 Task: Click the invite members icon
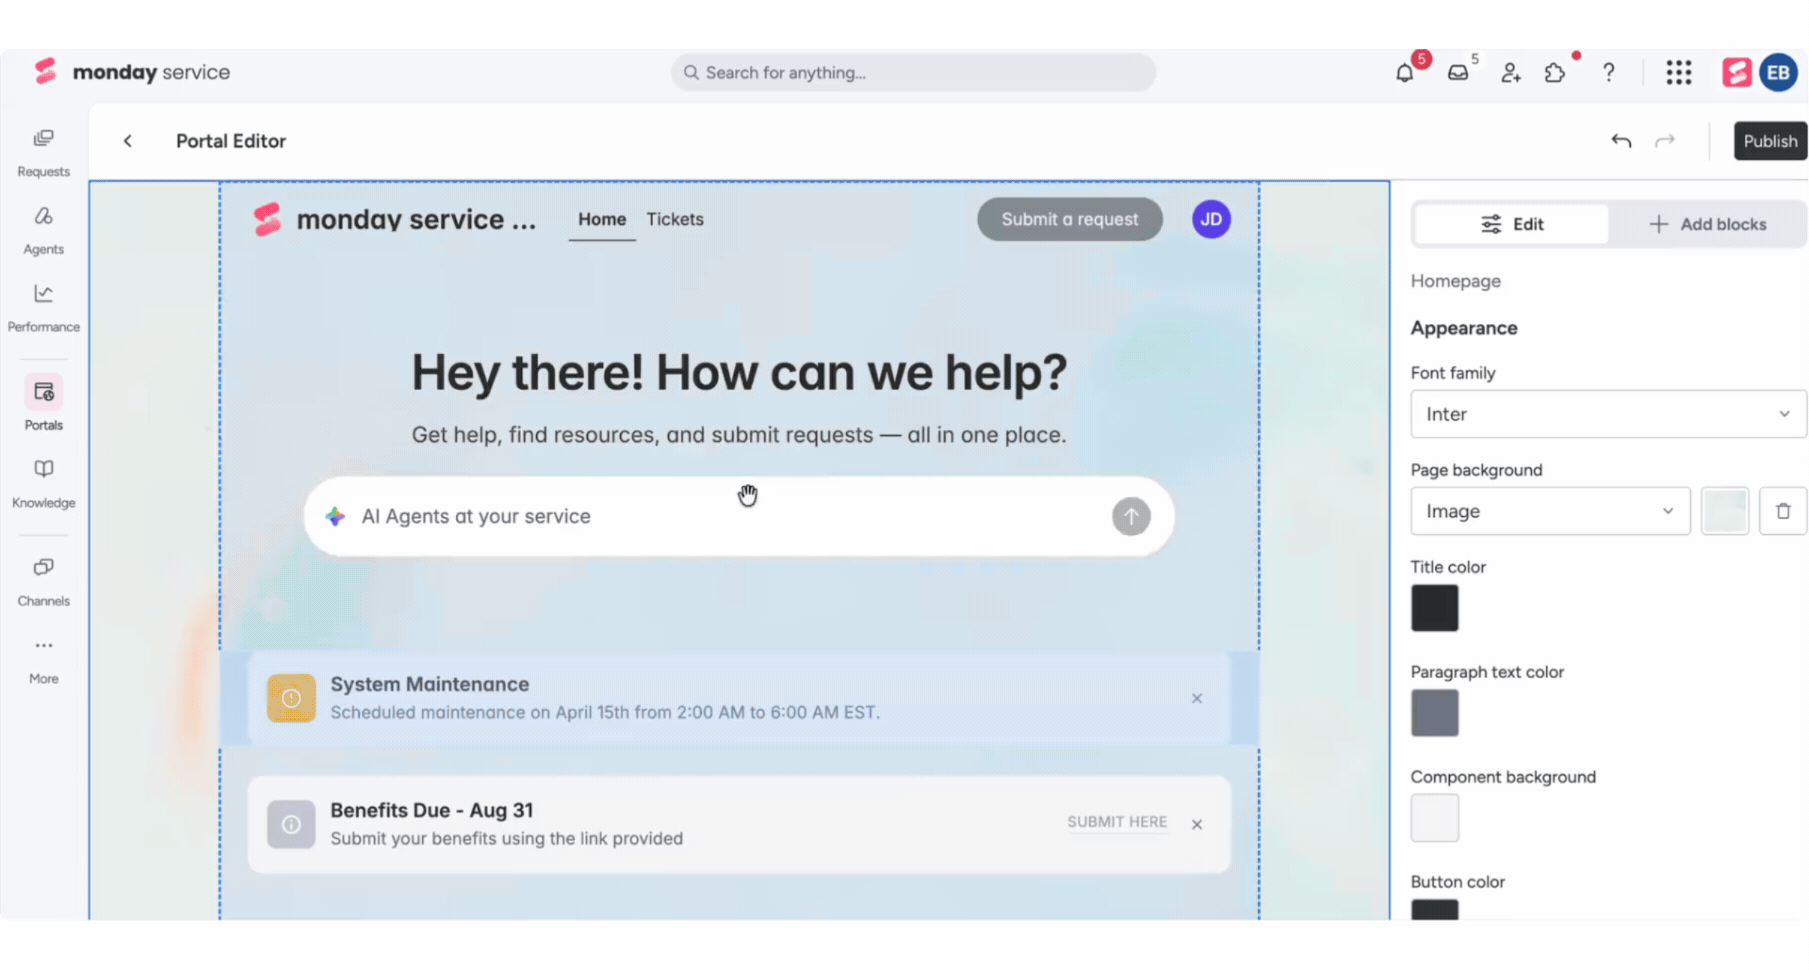[1510, 72]
